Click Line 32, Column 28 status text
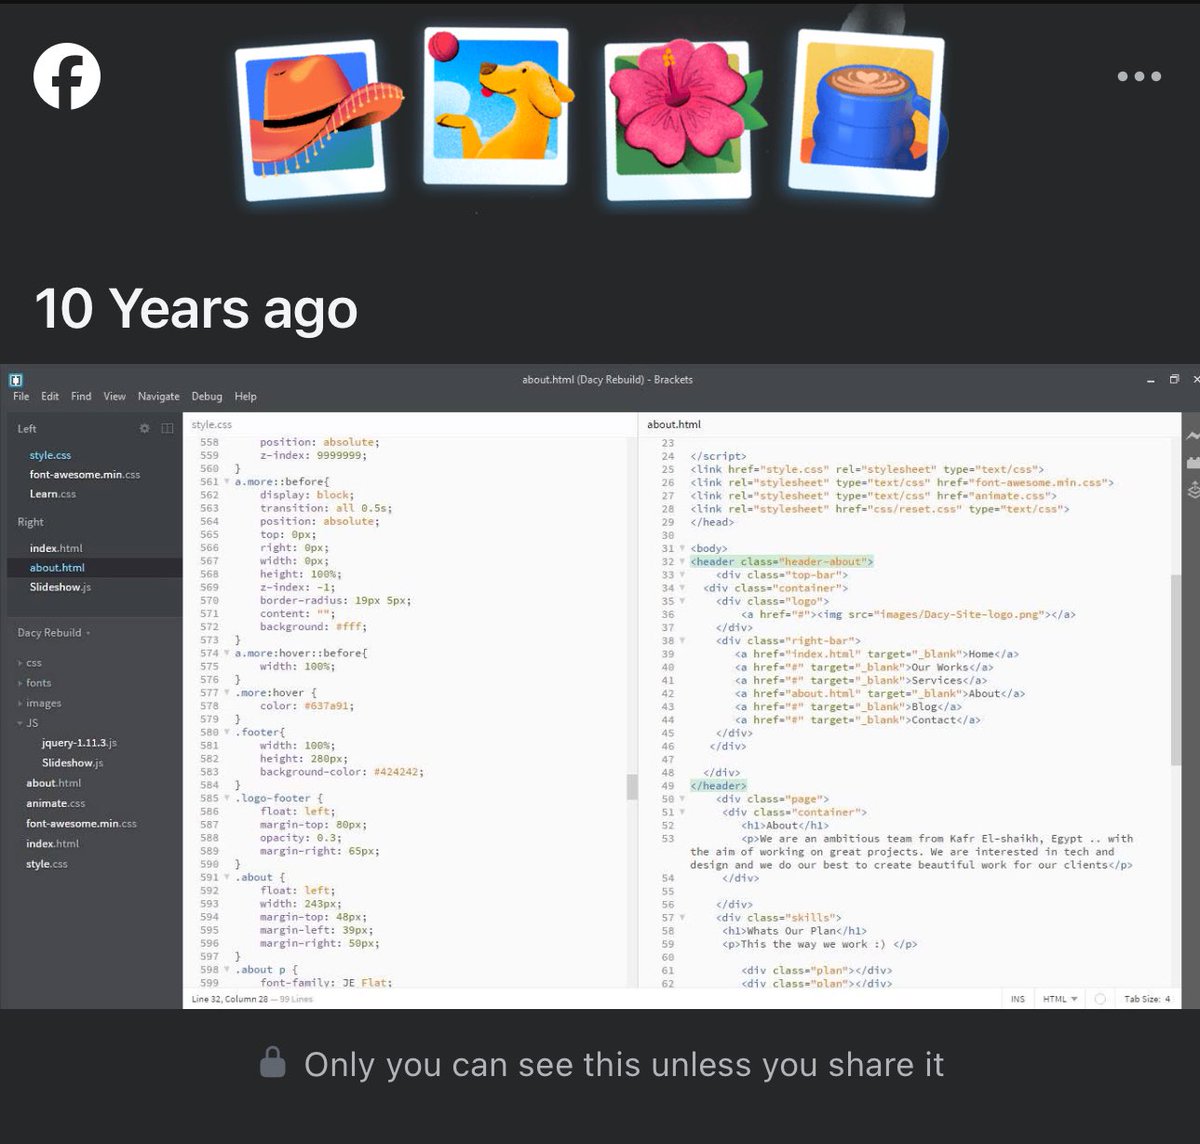1200x1144 pixels. [229, 999]
